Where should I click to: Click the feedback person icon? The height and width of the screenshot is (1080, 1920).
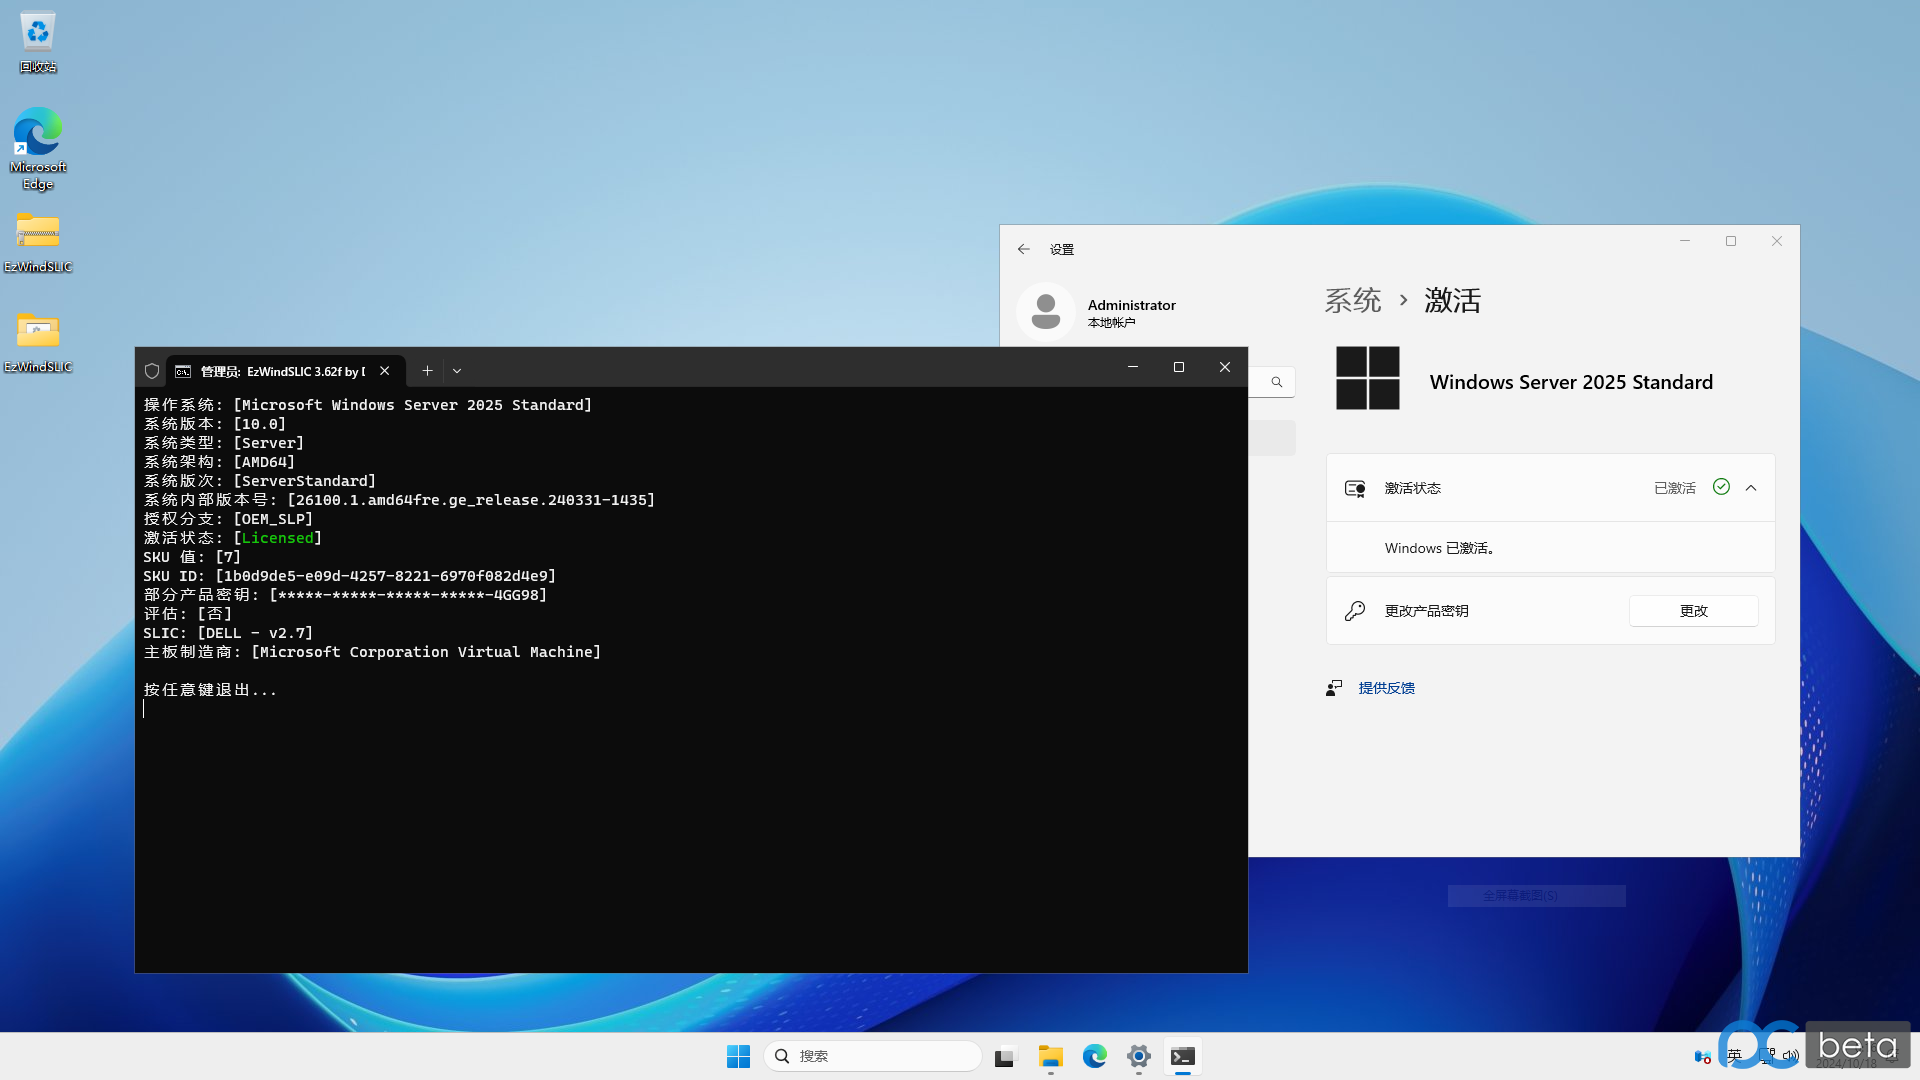pyautogui.click(x=1334, y=688)
